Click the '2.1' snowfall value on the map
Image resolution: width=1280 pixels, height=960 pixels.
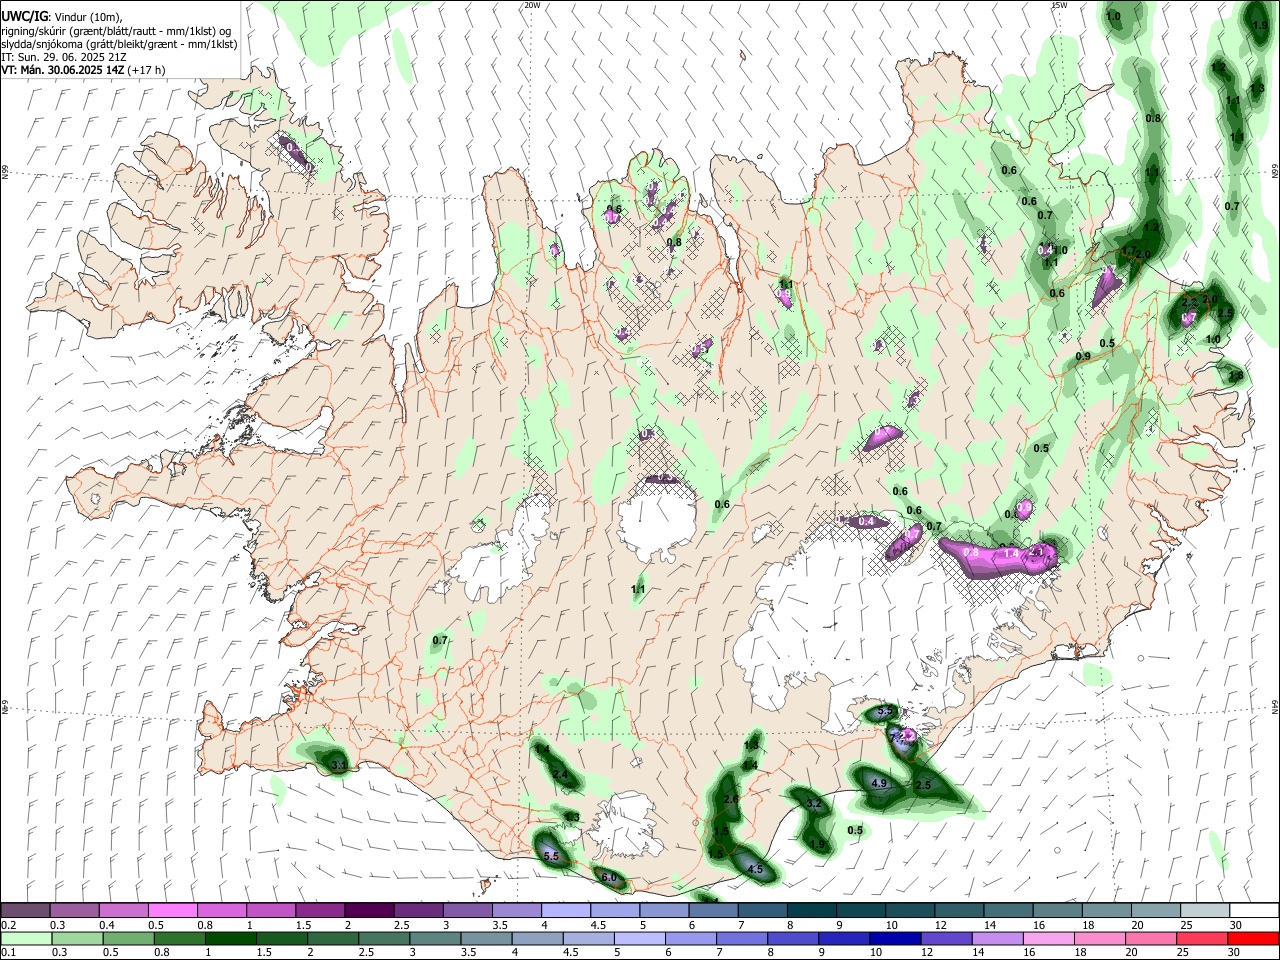(1037, 551)
